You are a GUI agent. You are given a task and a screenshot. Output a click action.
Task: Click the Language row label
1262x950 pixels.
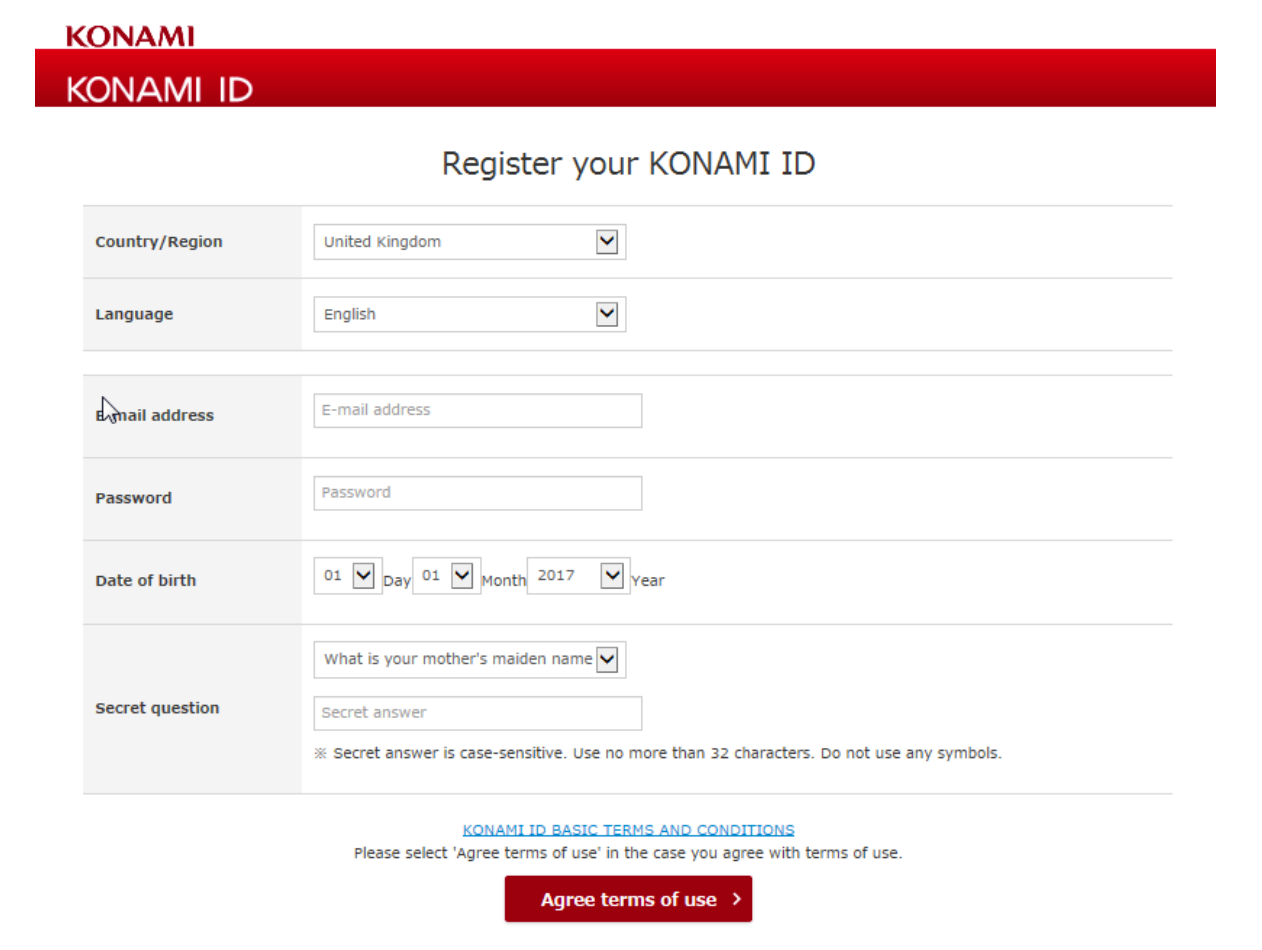click(x=134, y=314)
